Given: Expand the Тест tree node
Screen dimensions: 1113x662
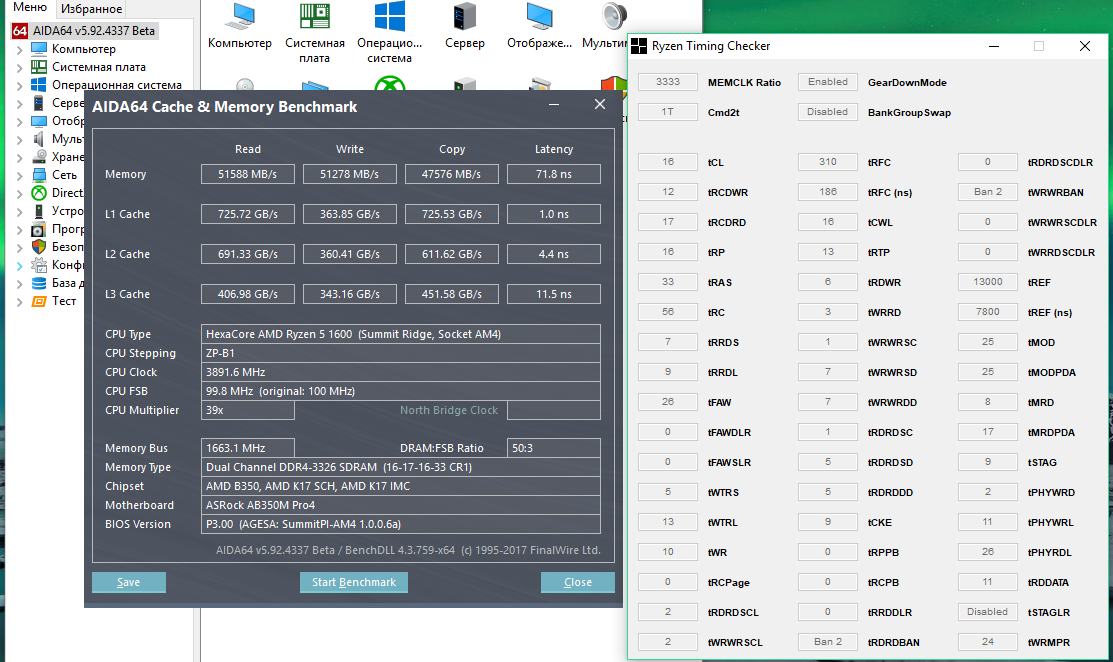Looking at the screenshot, I should tap(20, 302).
